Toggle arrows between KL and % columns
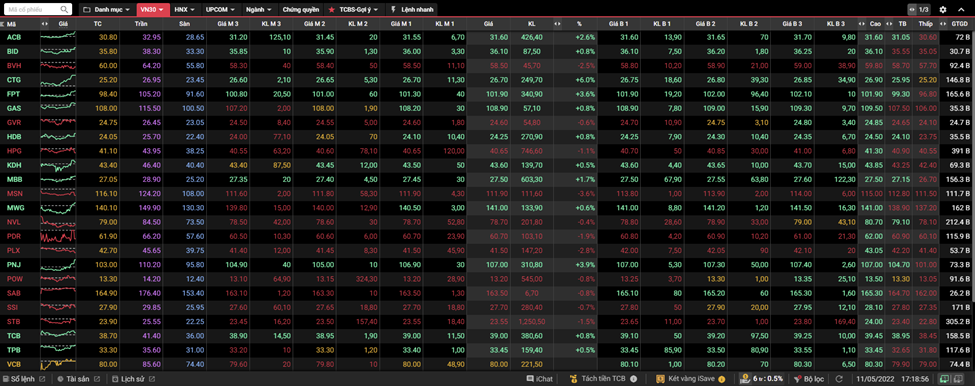Viewport: 975px width, 386px height. click(558, 24)
